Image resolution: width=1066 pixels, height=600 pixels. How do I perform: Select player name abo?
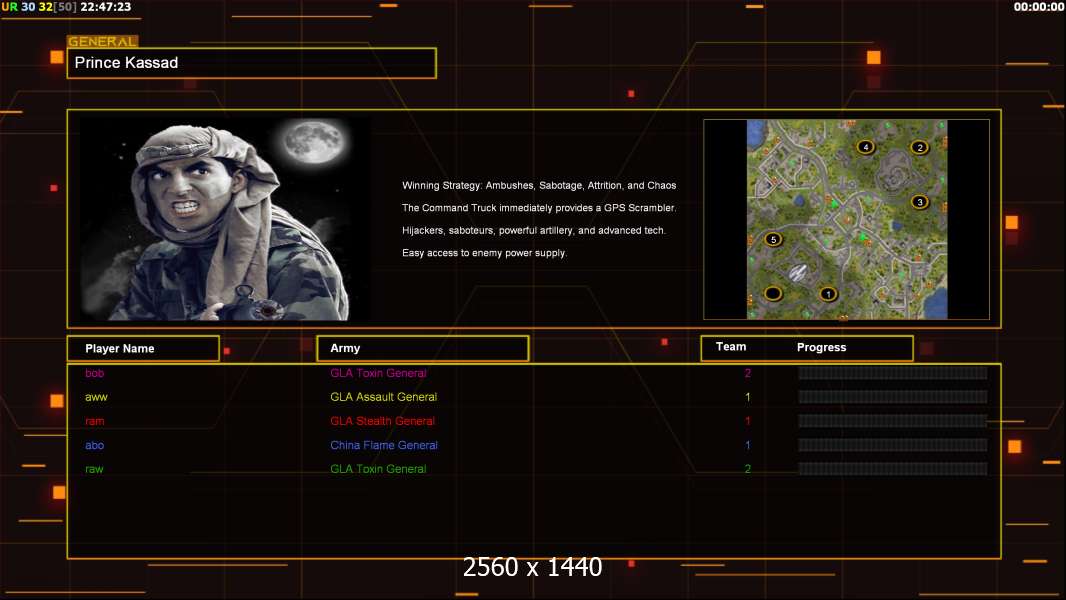coord(94,445)
